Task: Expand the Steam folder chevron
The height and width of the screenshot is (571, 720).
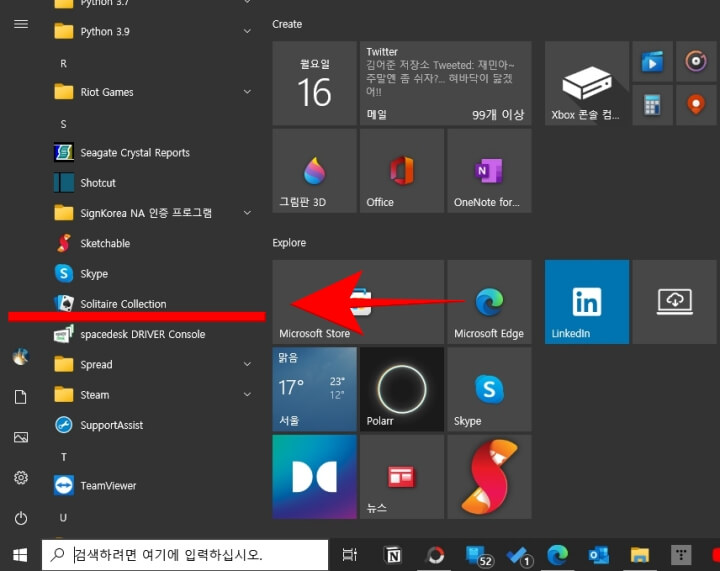Action: (x=247, y=395)
